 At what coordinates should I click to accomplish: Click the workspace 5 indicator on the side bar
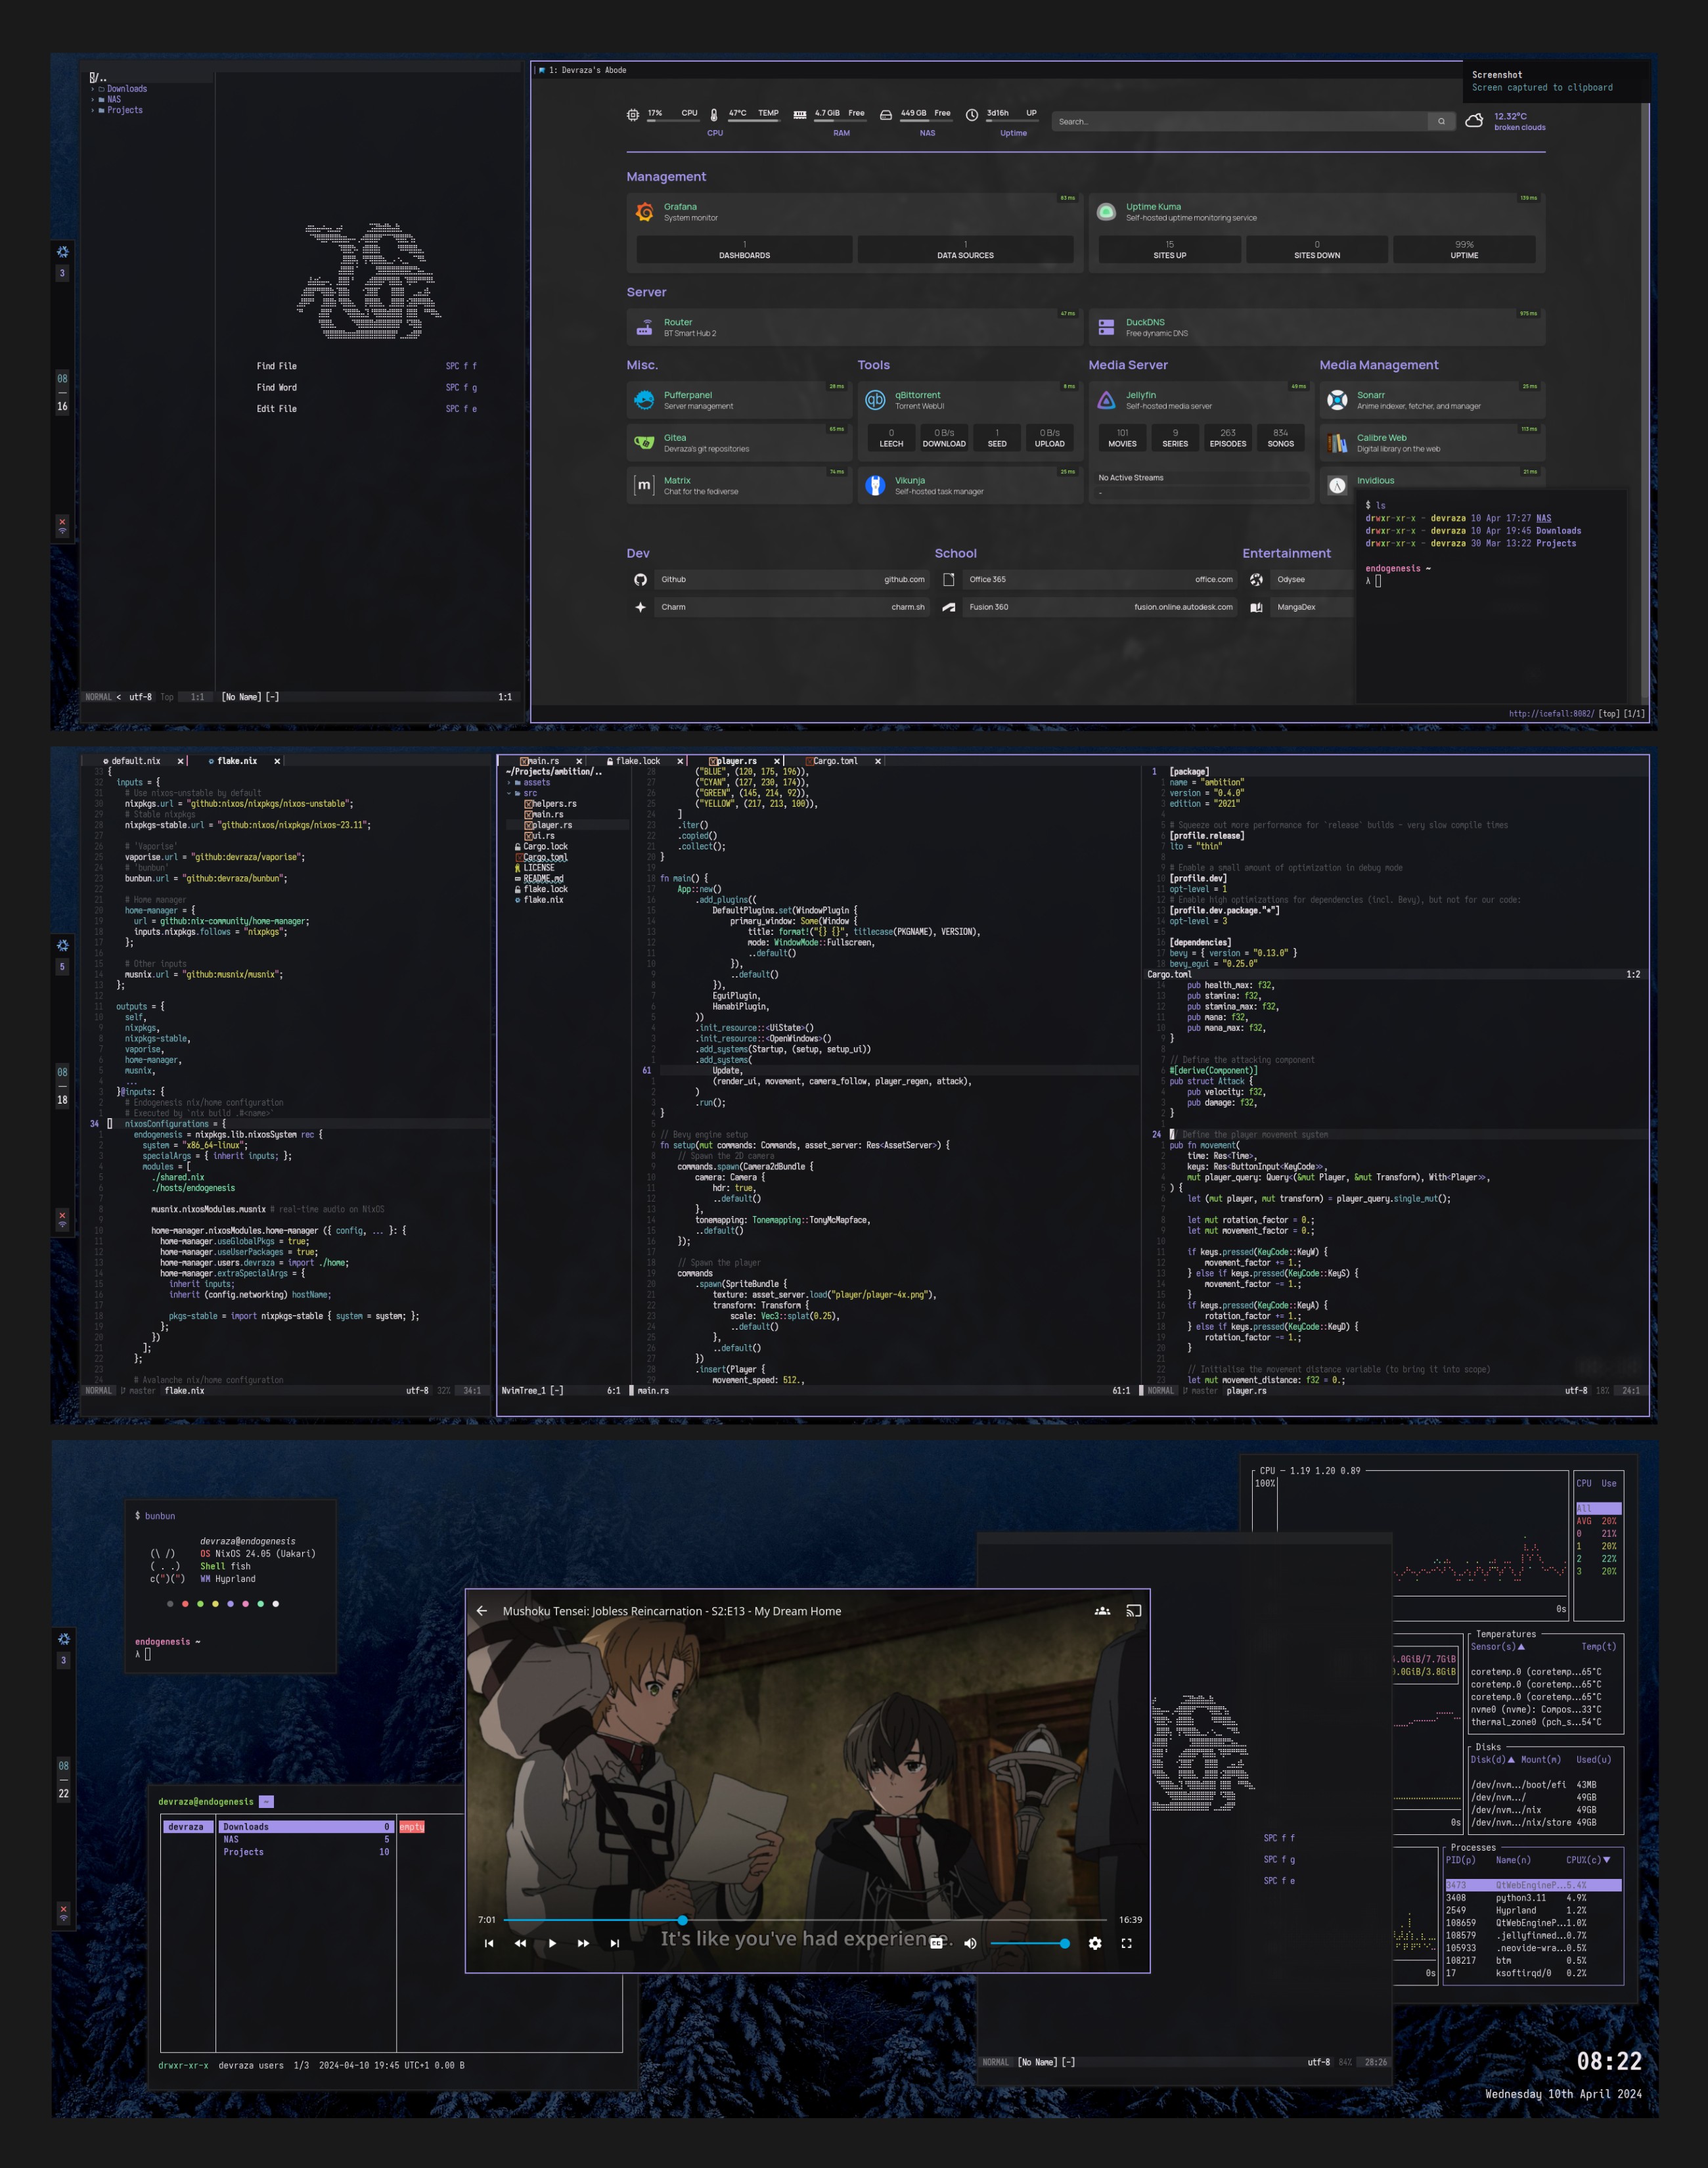62,967
